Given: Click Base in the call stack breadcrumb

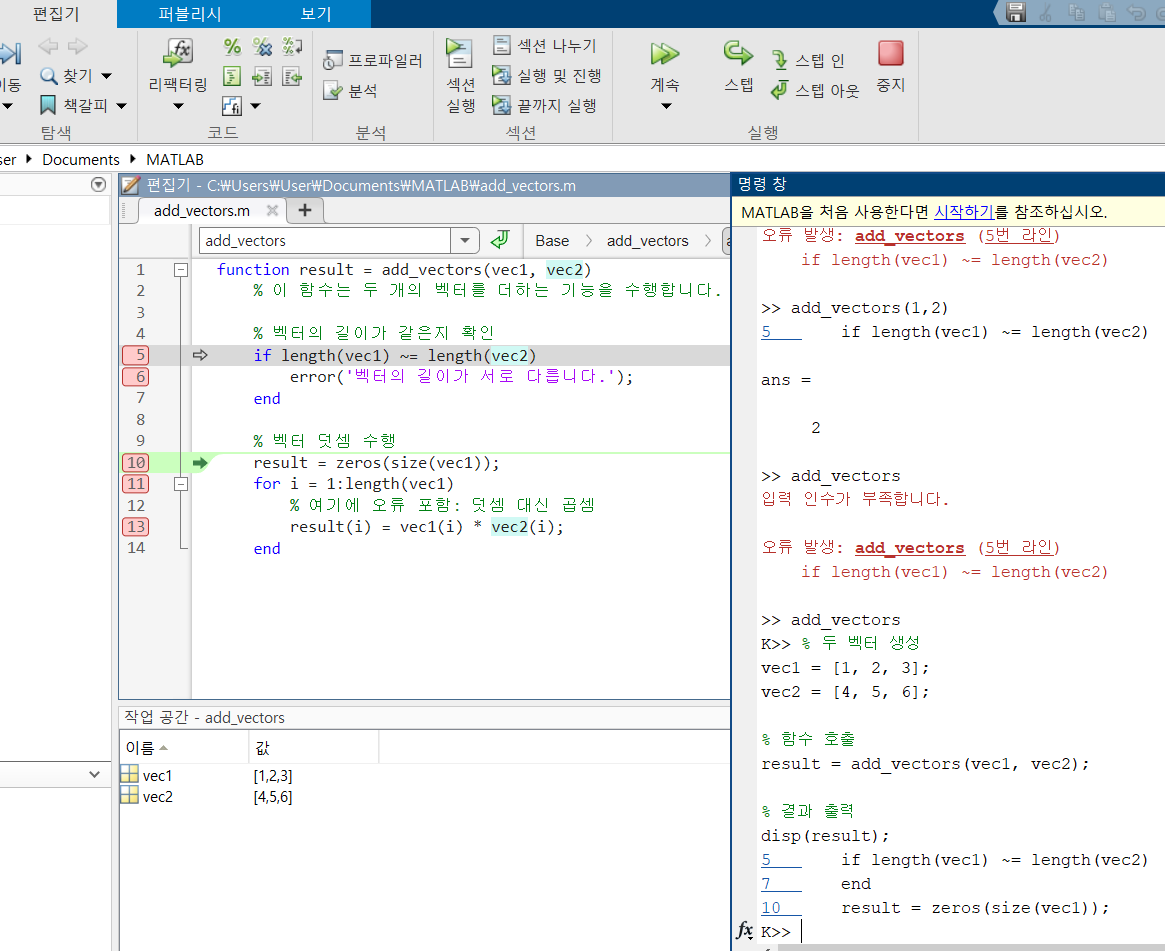Looking at the screenshot, I should click(552, 241).
